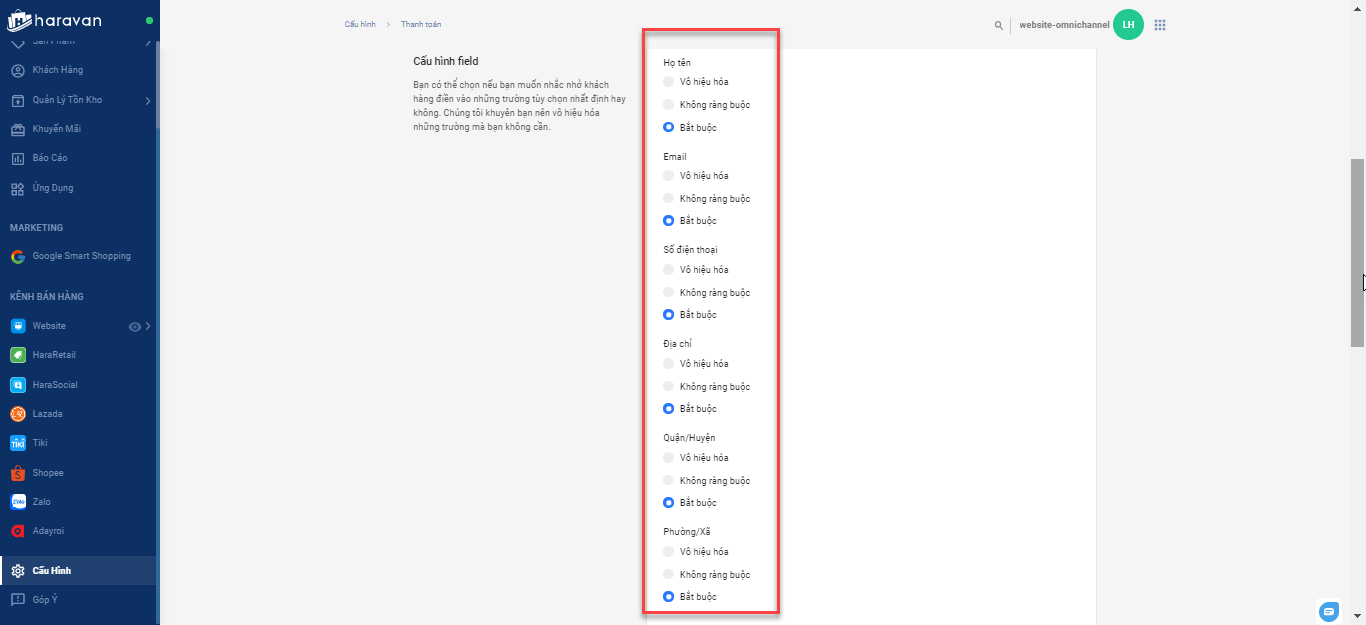The width and height of the screenshot is (1366, 625).
Task: Open the chat support bubble icon
Action: [1328, 611]
